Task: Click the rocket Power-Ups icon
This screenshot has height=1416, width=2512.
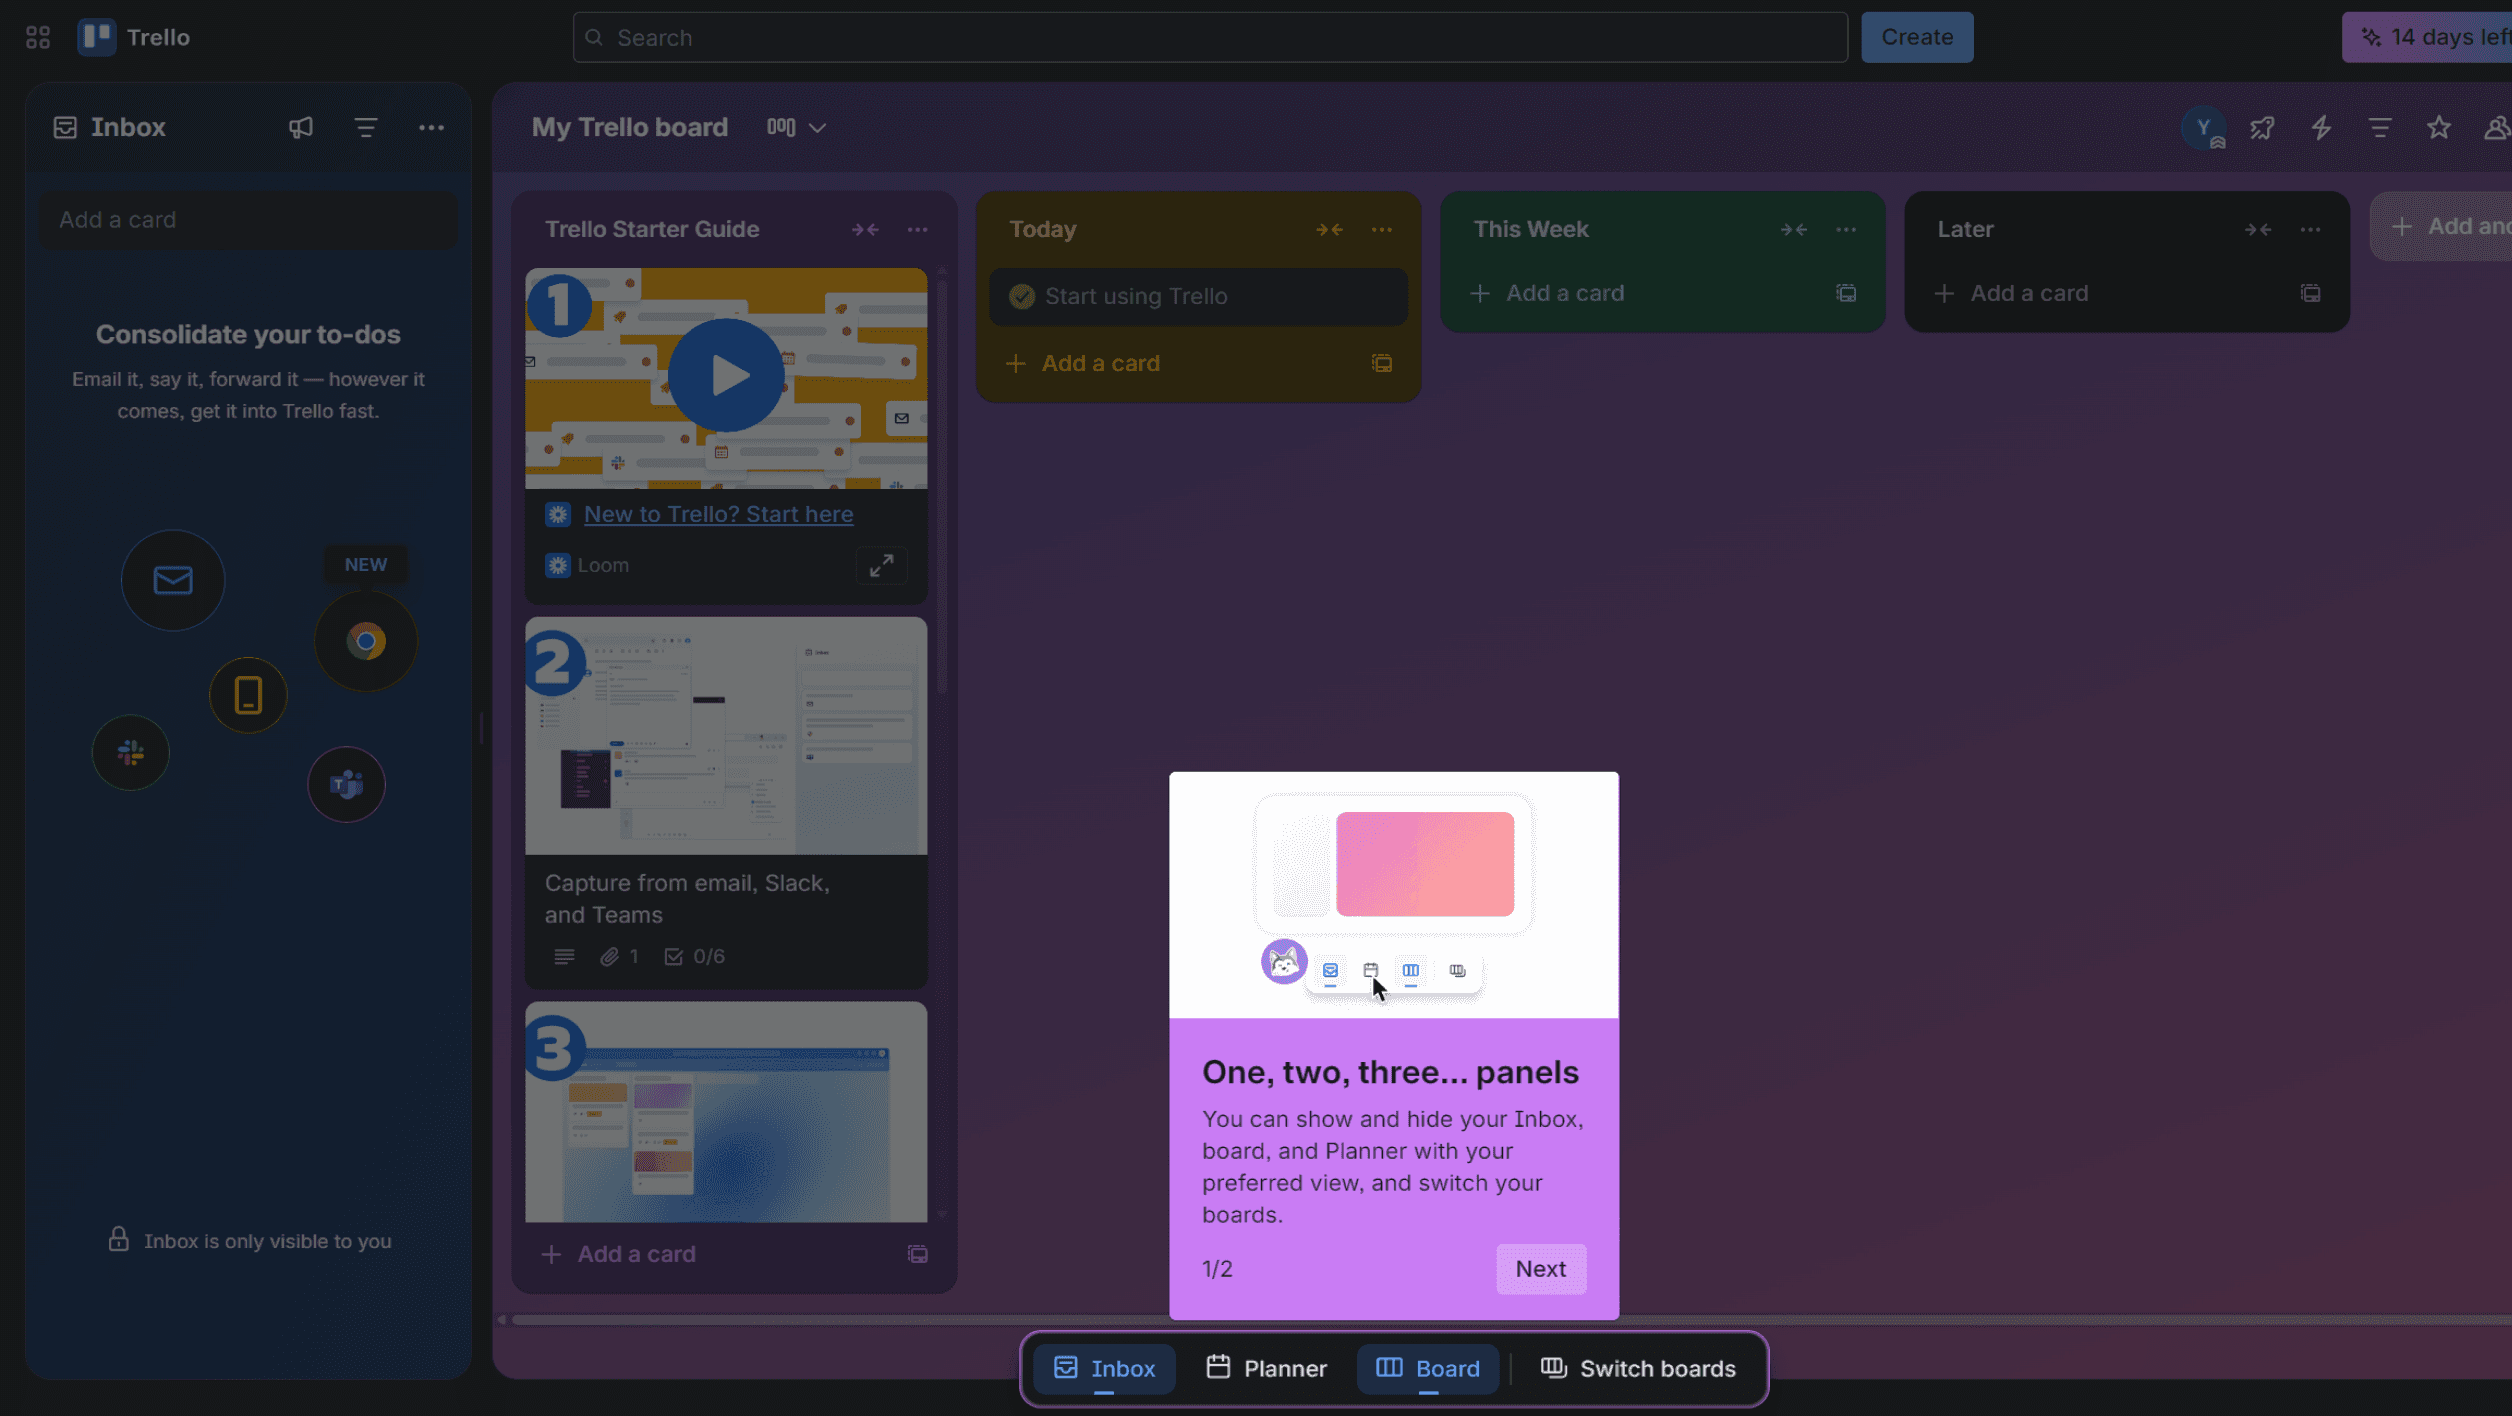Action: [2262, 128]
